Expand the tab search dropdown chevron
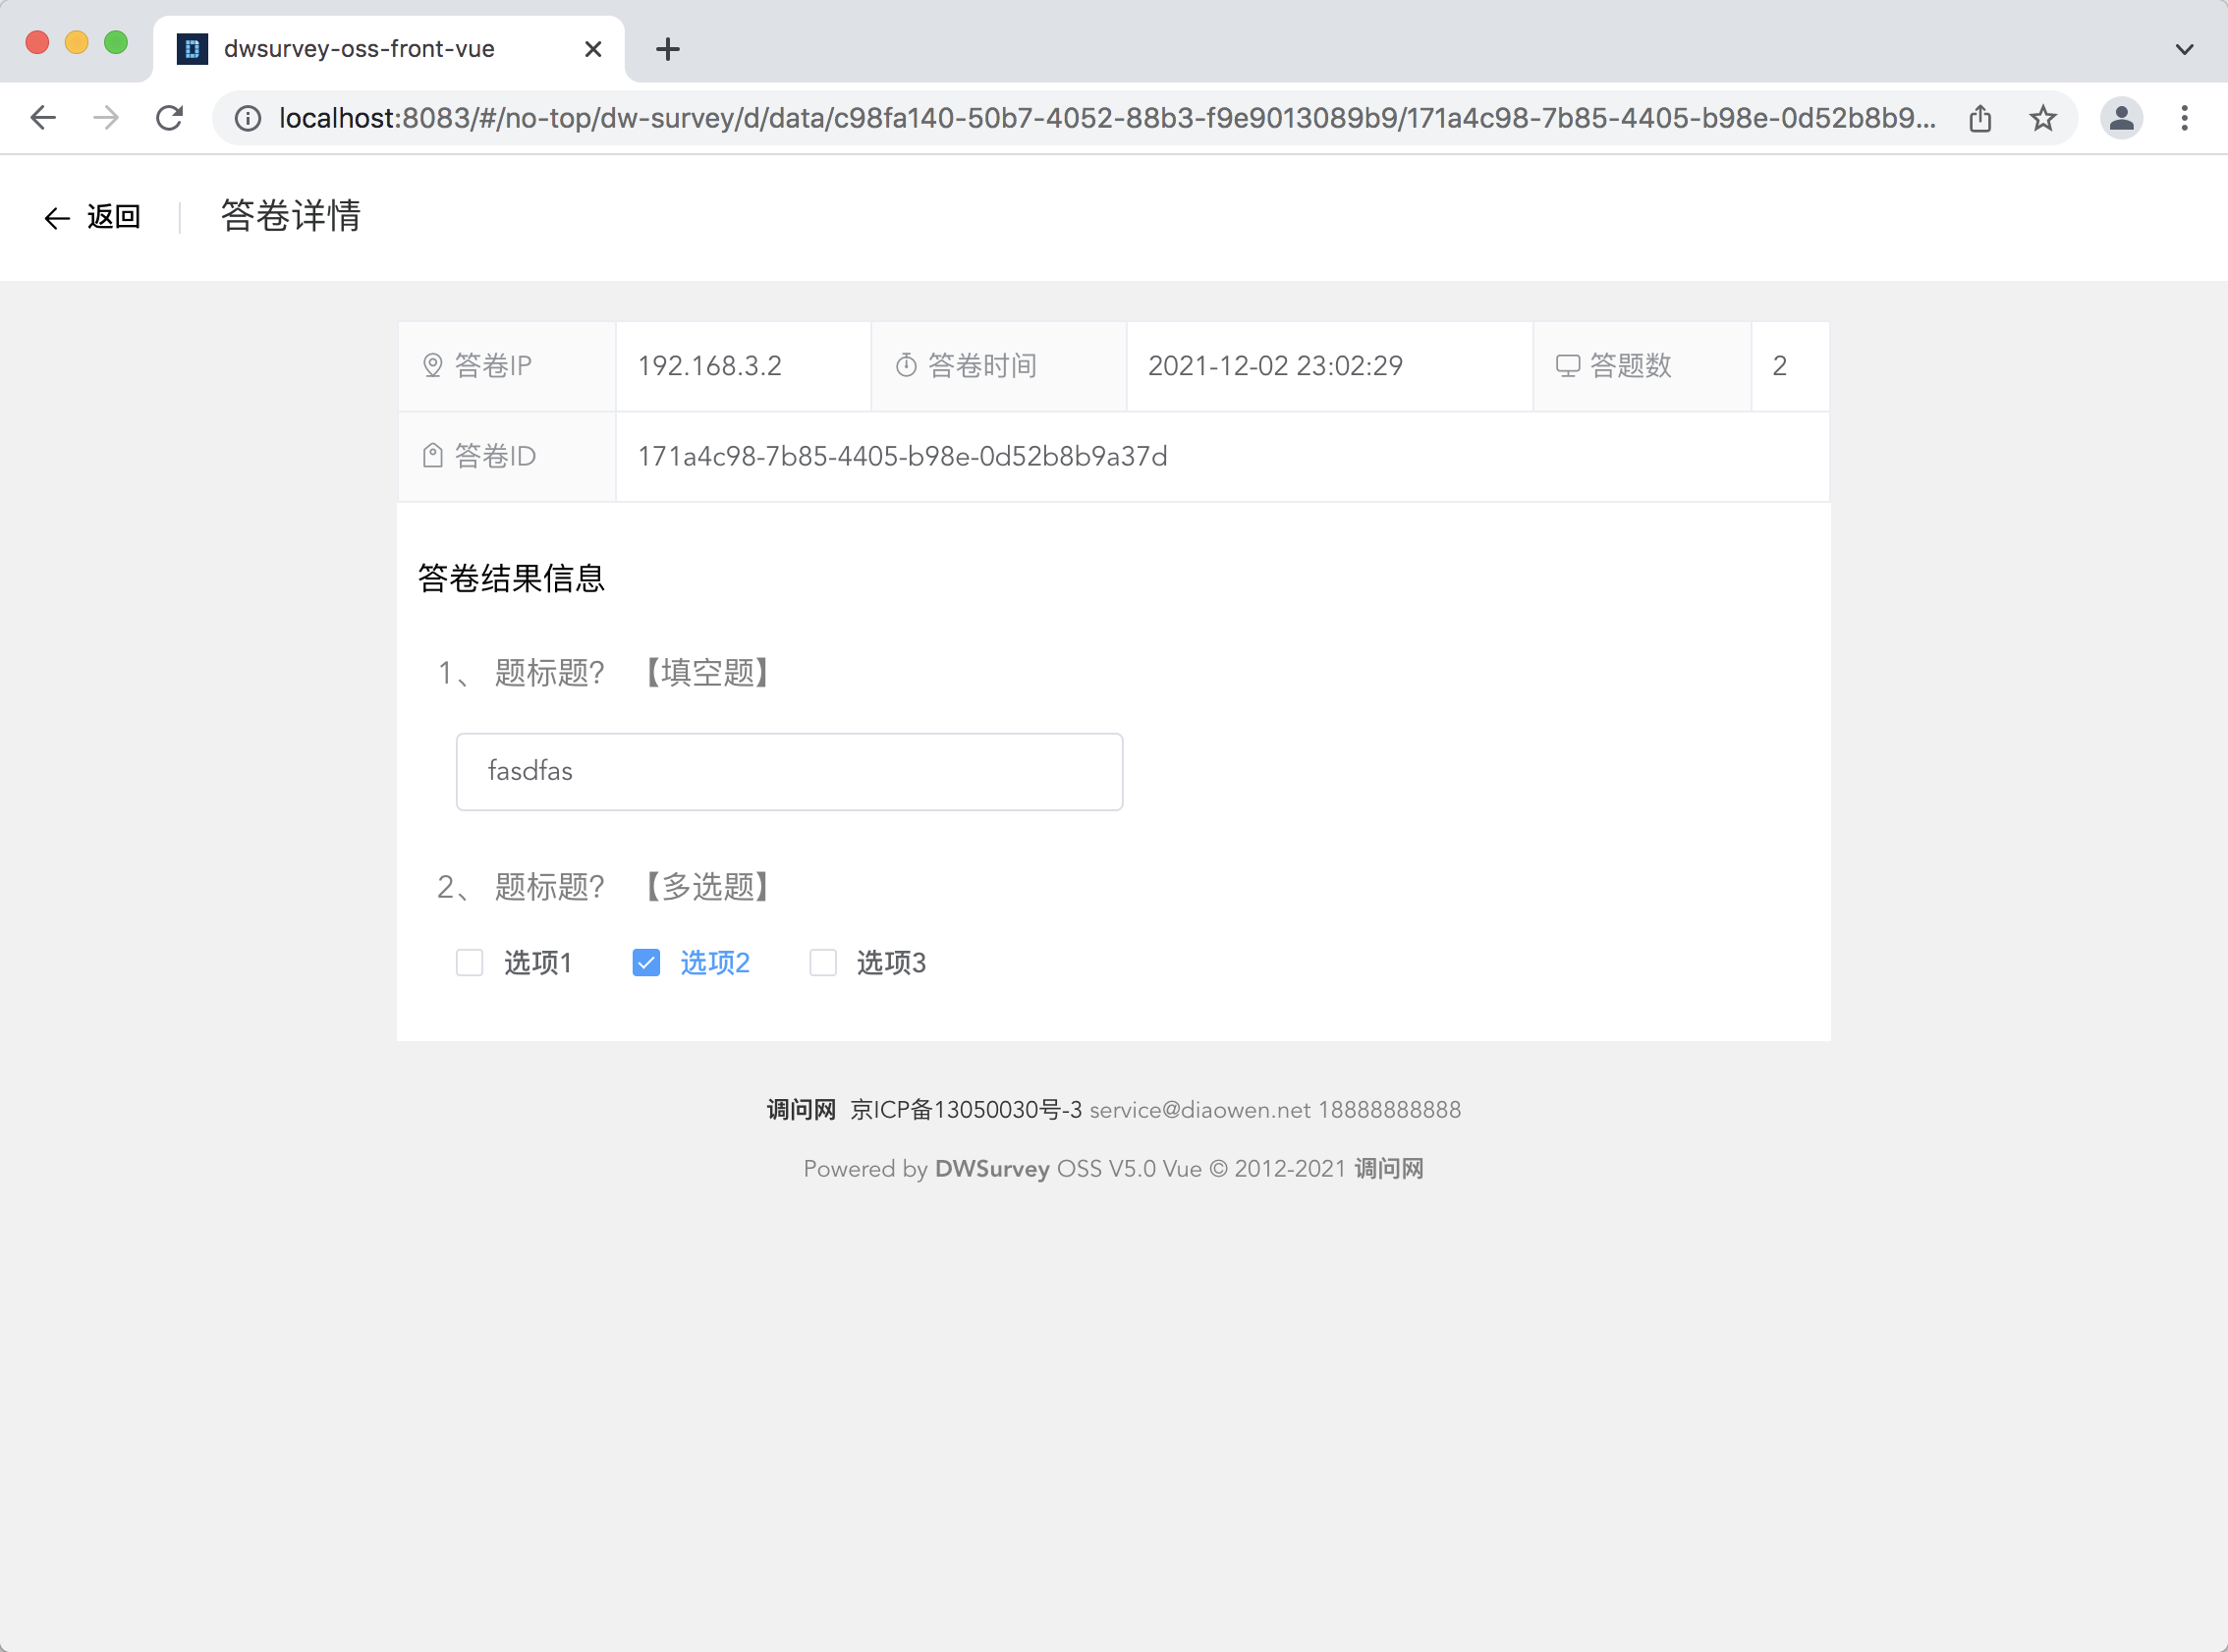 coord(2184,49)
